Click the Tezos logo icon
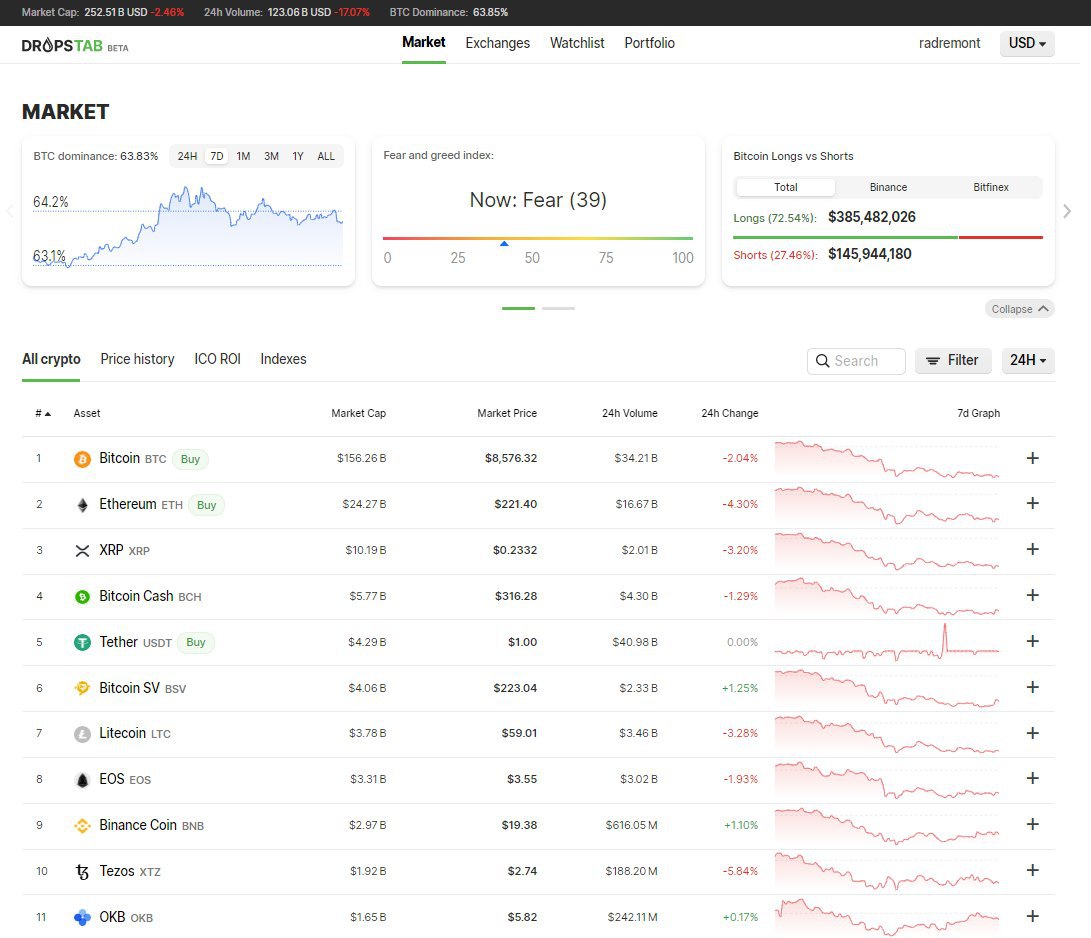The height and width of the screenshot is (938, 1091). point(82,872)
